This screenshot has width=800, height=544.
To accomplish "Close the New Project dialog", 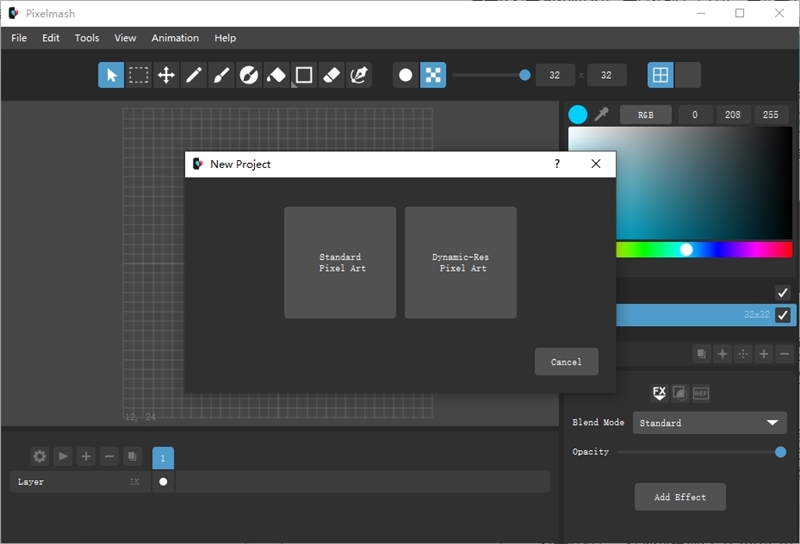I will click(595, 164).
